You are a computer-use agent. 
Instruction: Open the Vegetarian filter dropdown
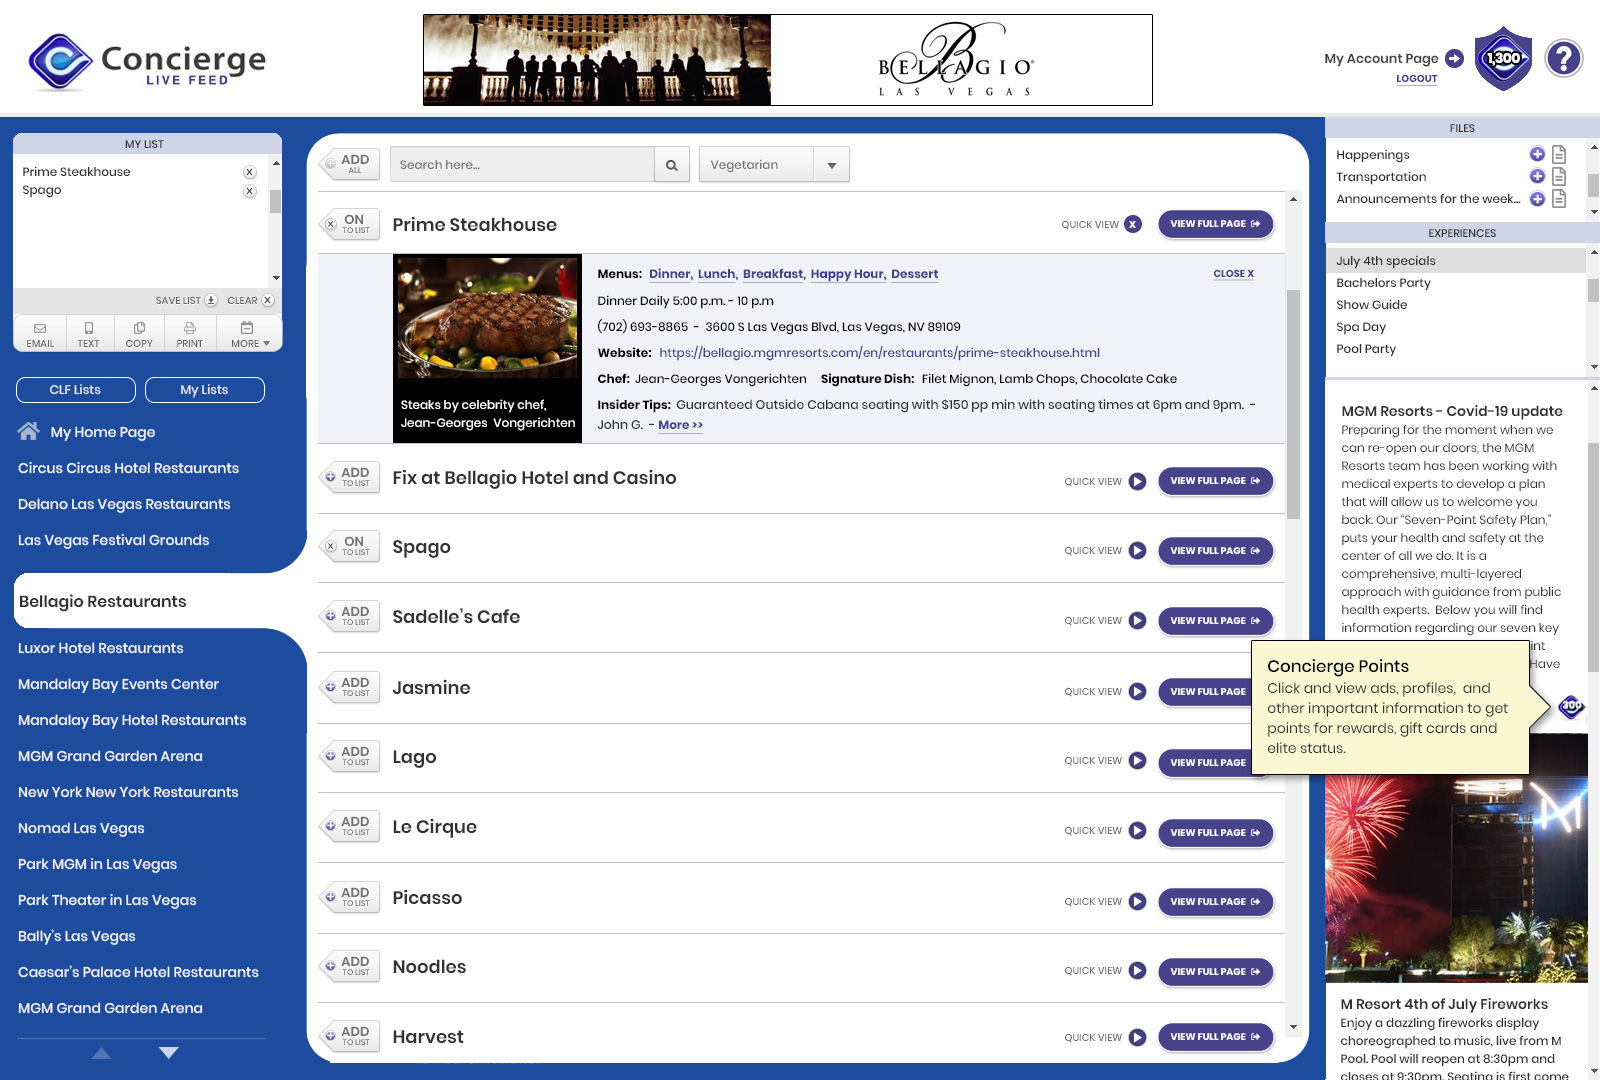(832, 165)
